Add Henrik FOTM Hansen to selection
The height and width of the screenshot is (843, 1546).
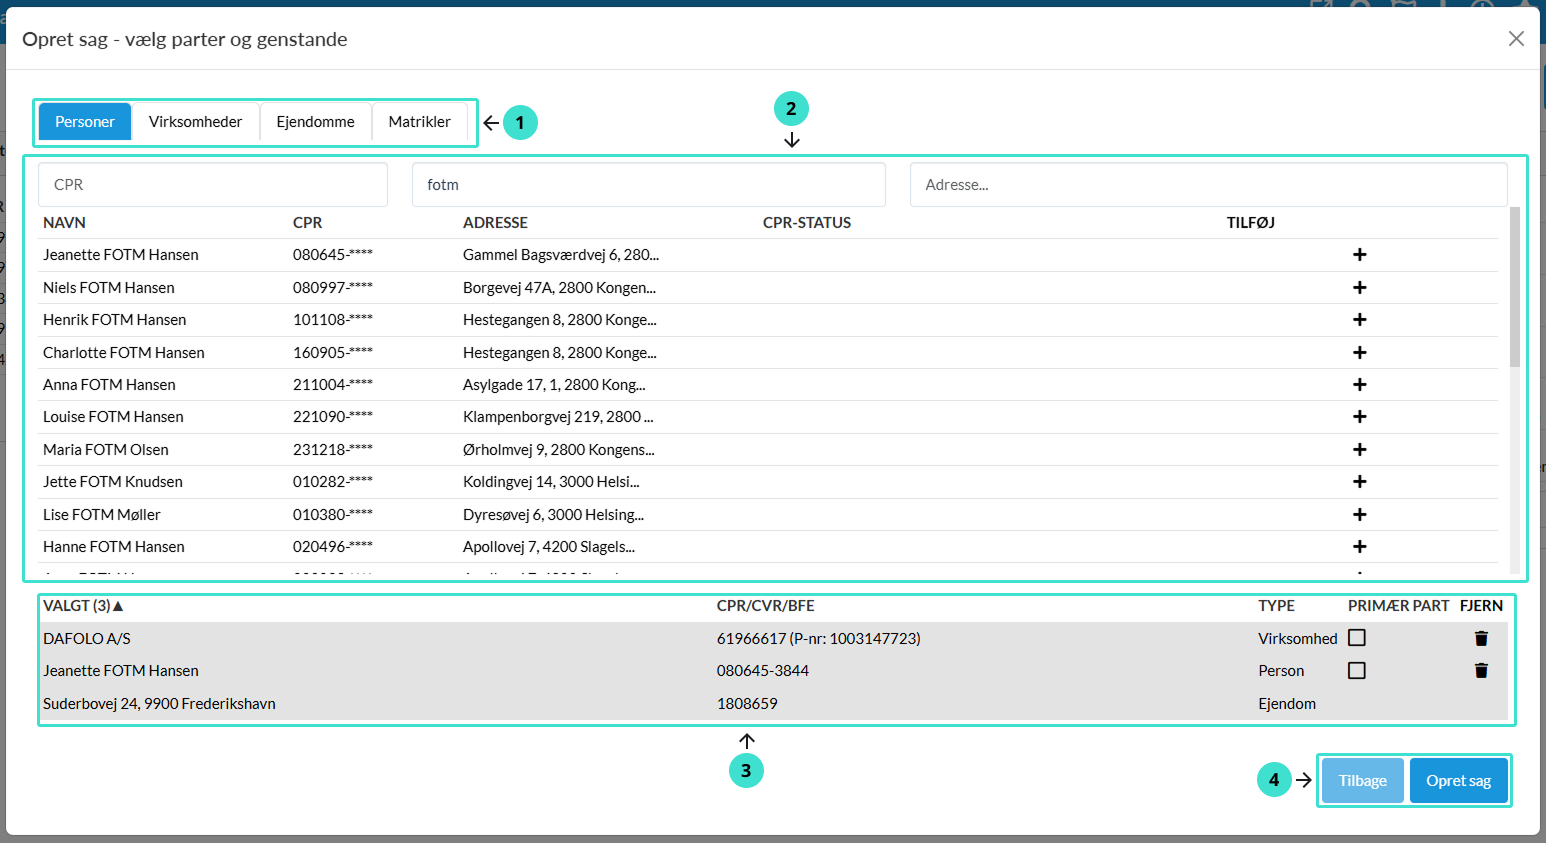point(1359,320)
